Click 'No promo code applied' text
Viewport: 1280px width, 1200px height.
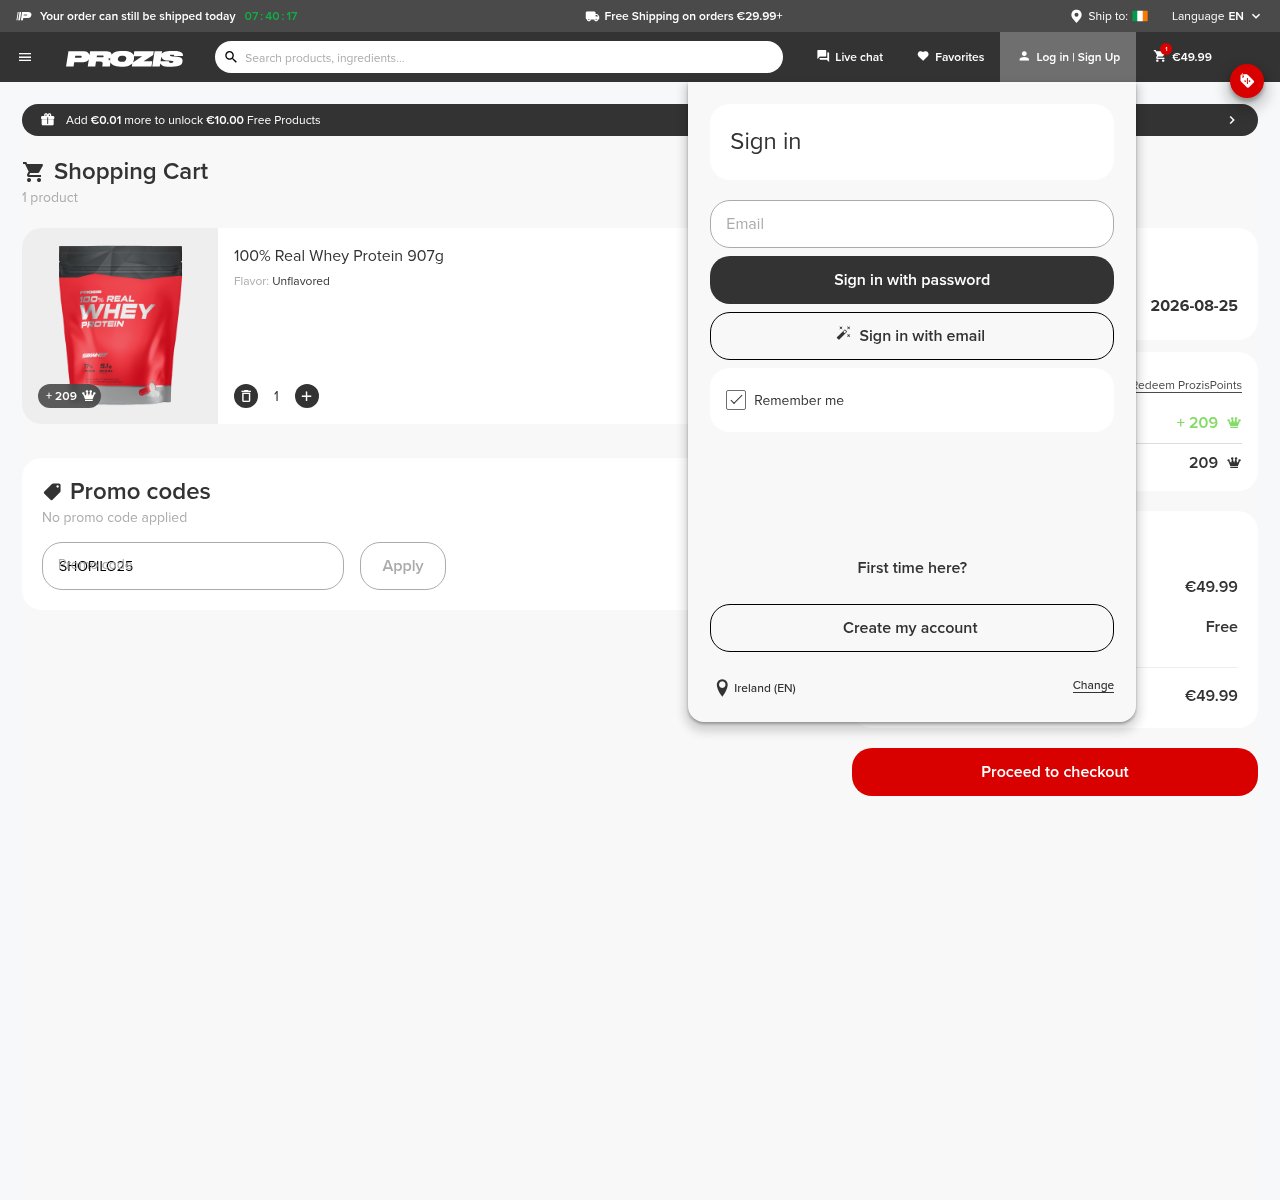[115, 518]
